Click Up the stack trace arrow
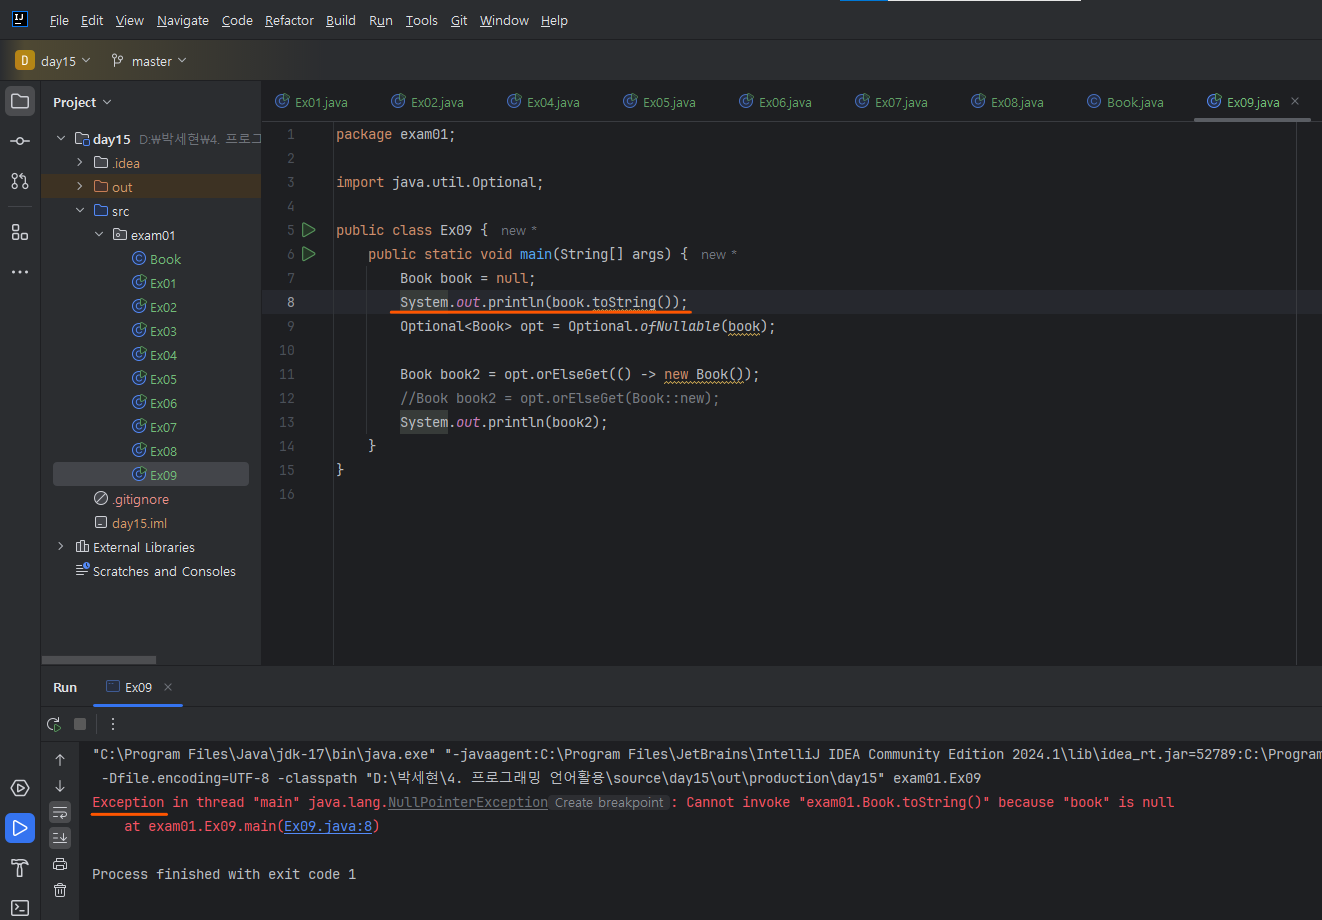Screen dimensions: 1322x920 pos(60,760)
